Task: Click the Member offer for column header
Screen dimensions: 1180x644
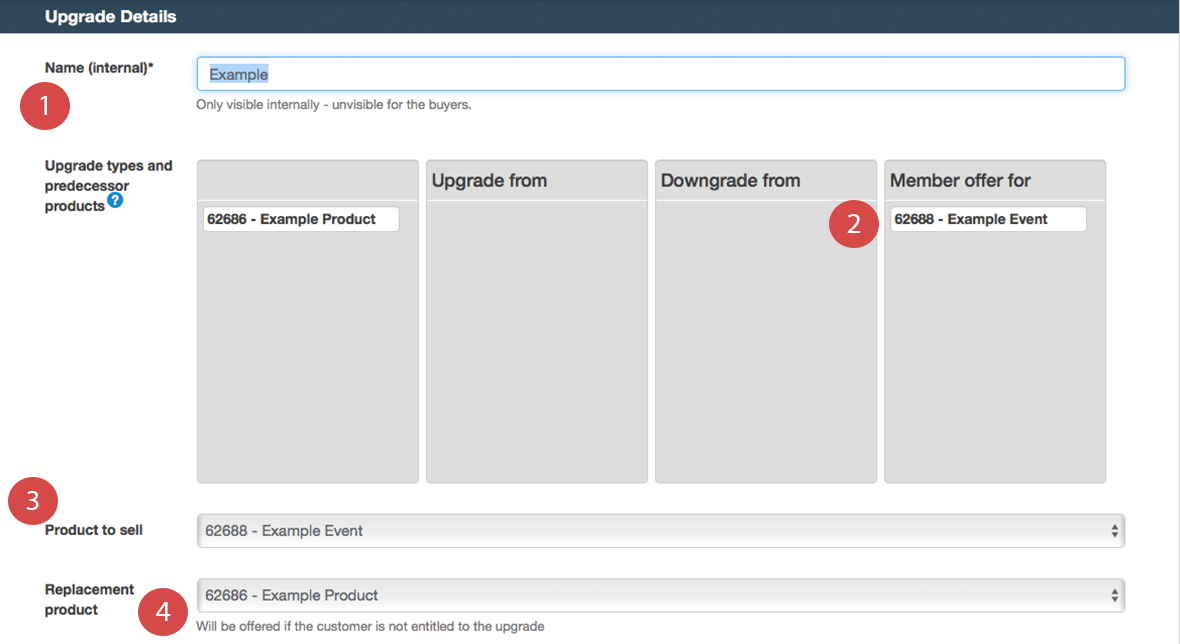Action: (960, 181)
